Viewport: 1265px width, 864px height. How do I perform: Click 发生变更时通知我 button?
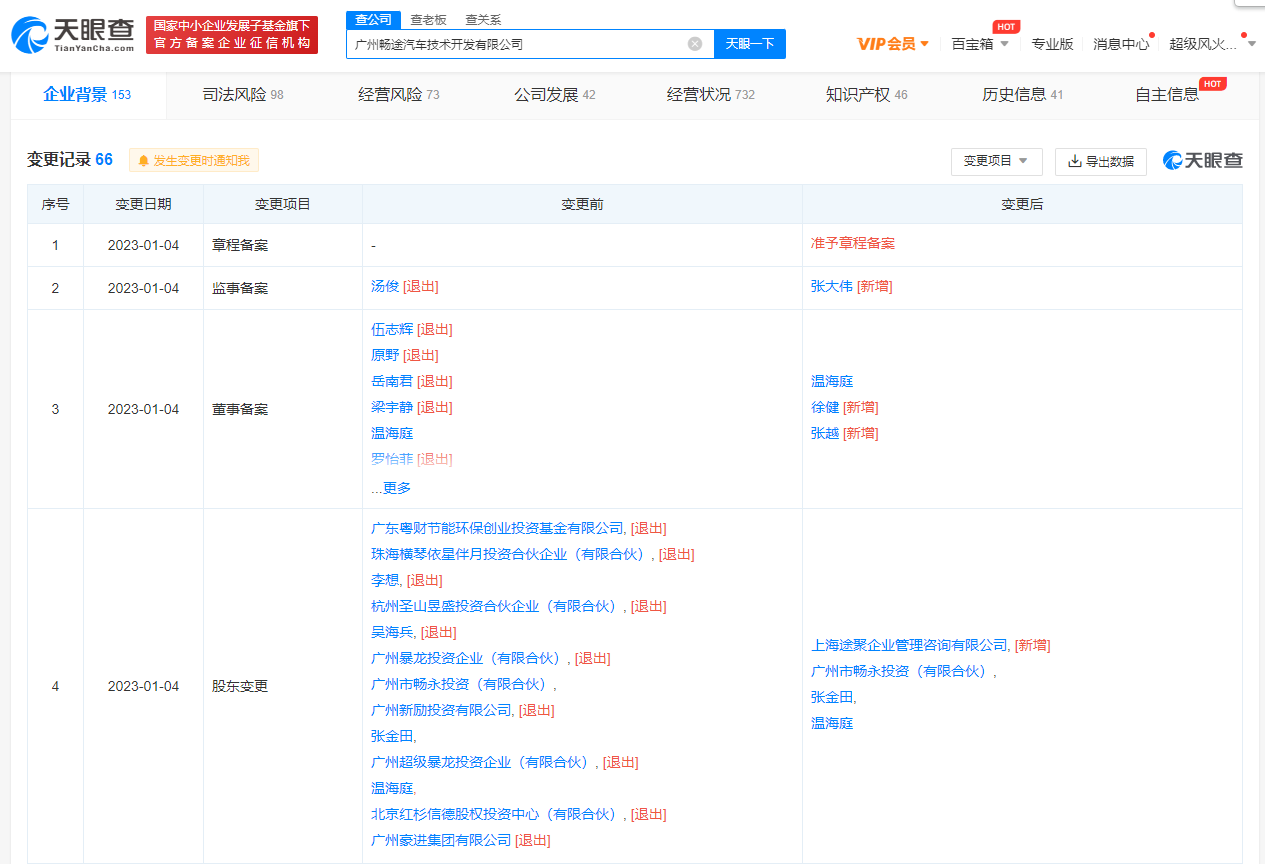194,160
